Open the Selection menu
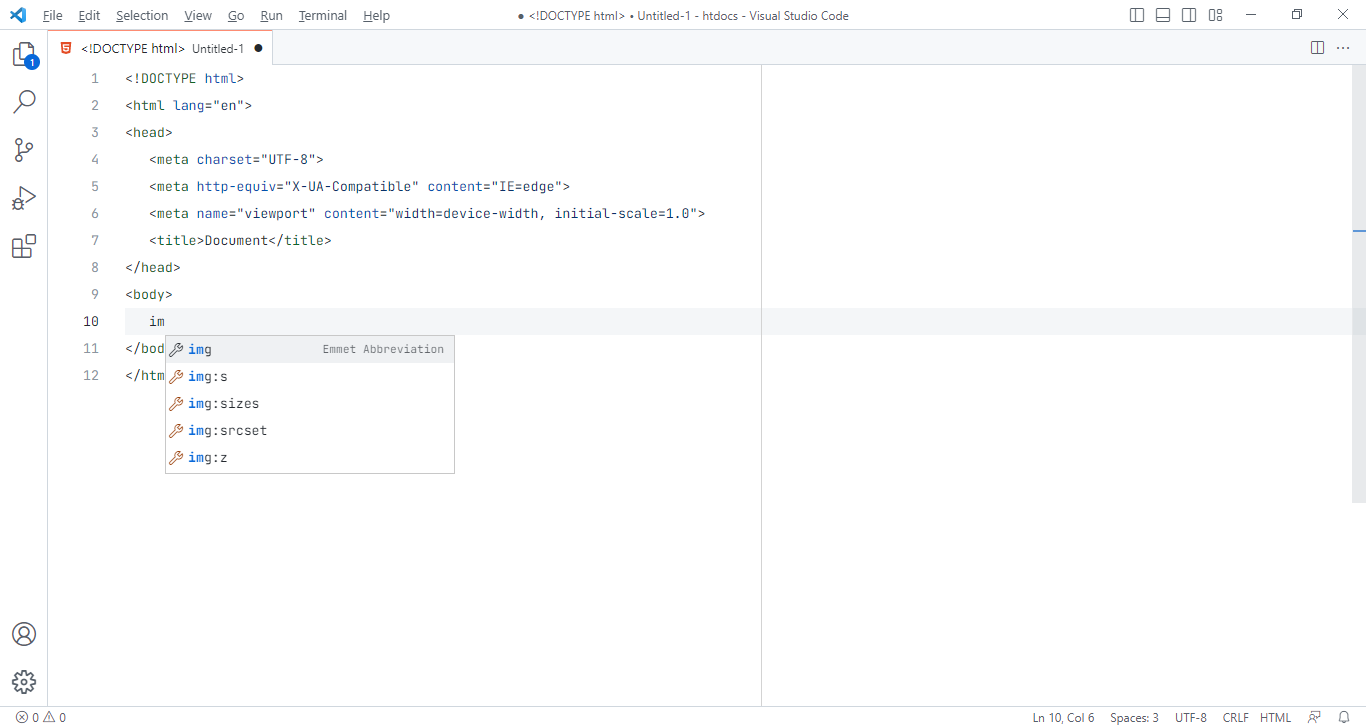The width and height of the screenshot is (1366, 728). (142, 15)
